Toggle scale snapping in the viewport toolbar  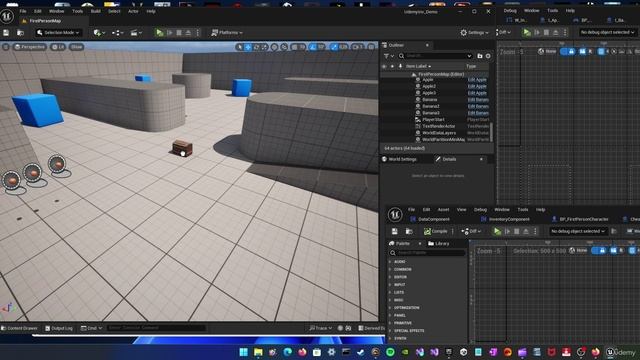(x=334, y=47)
